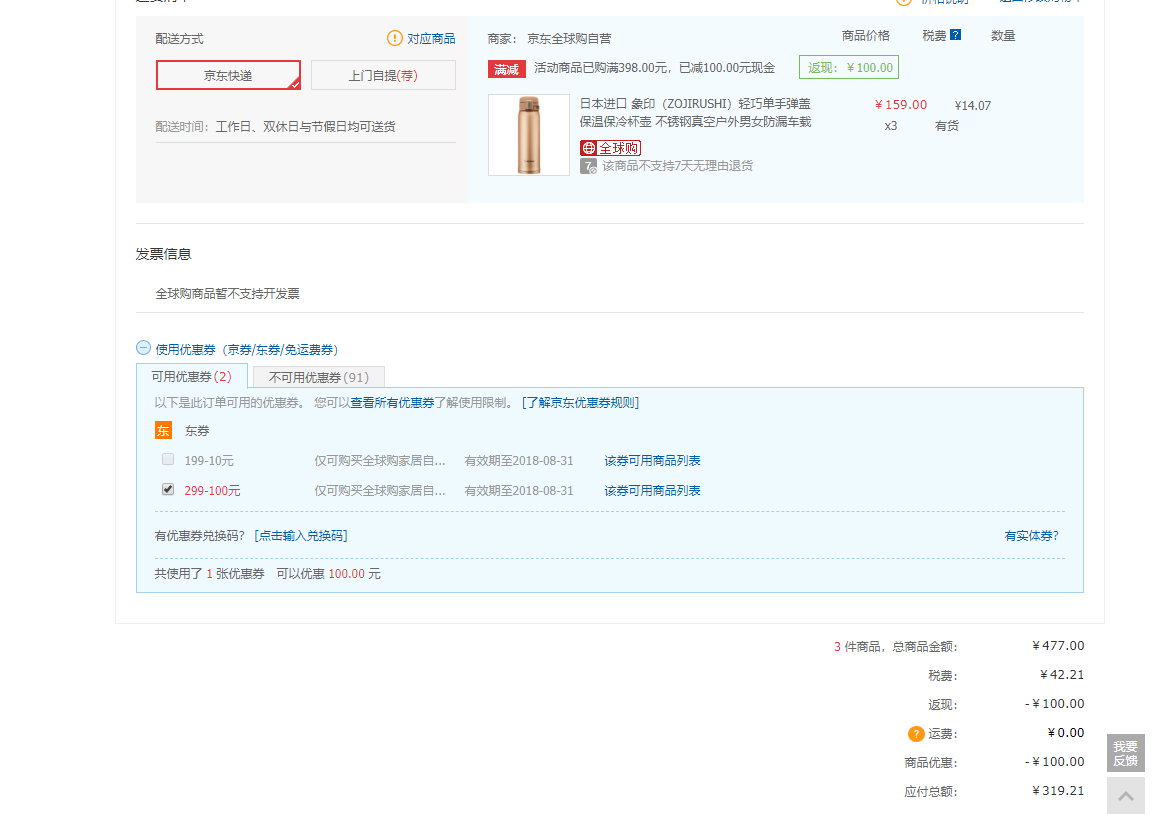Viewport: 1175px width, 814px height.
Task: Click the 299-100元 coupon label
Action: point(212,490)
